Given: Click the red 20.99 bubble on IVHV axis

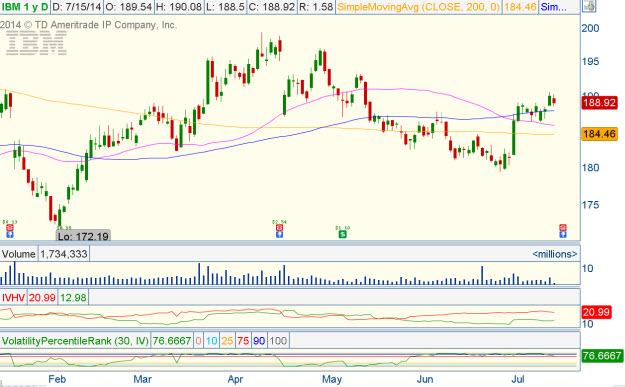Looking at the screenshot, I should click(x=596, y=312).
